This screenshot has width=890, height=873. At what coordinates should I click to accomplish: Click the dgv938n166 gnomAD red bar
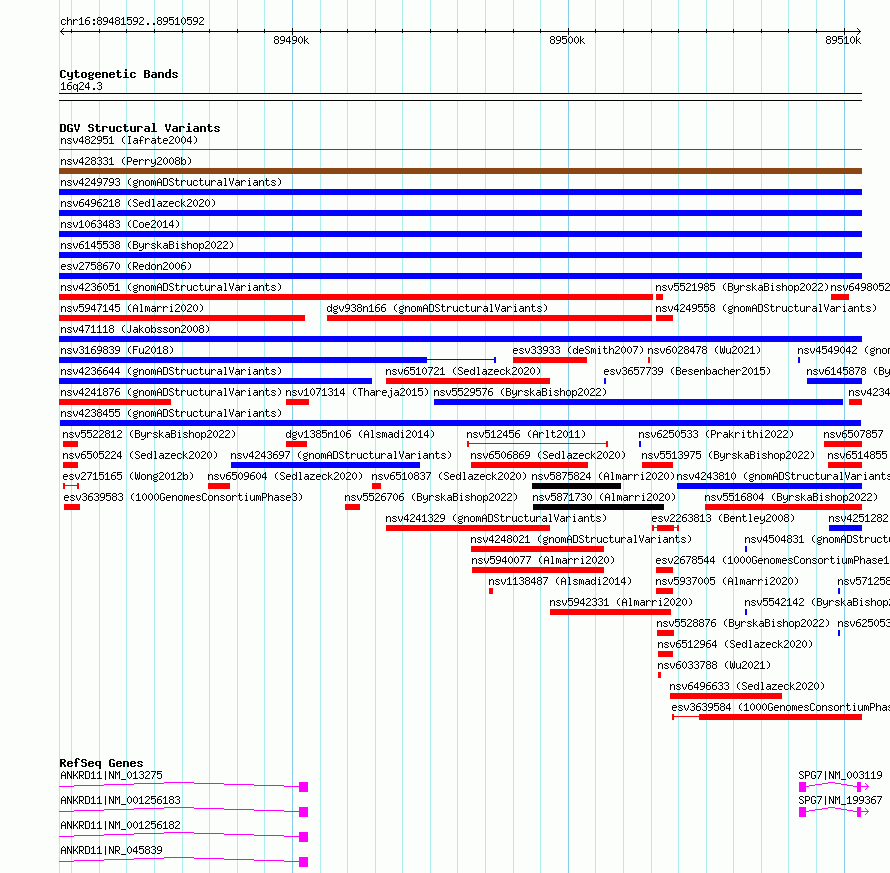point(489,318)
